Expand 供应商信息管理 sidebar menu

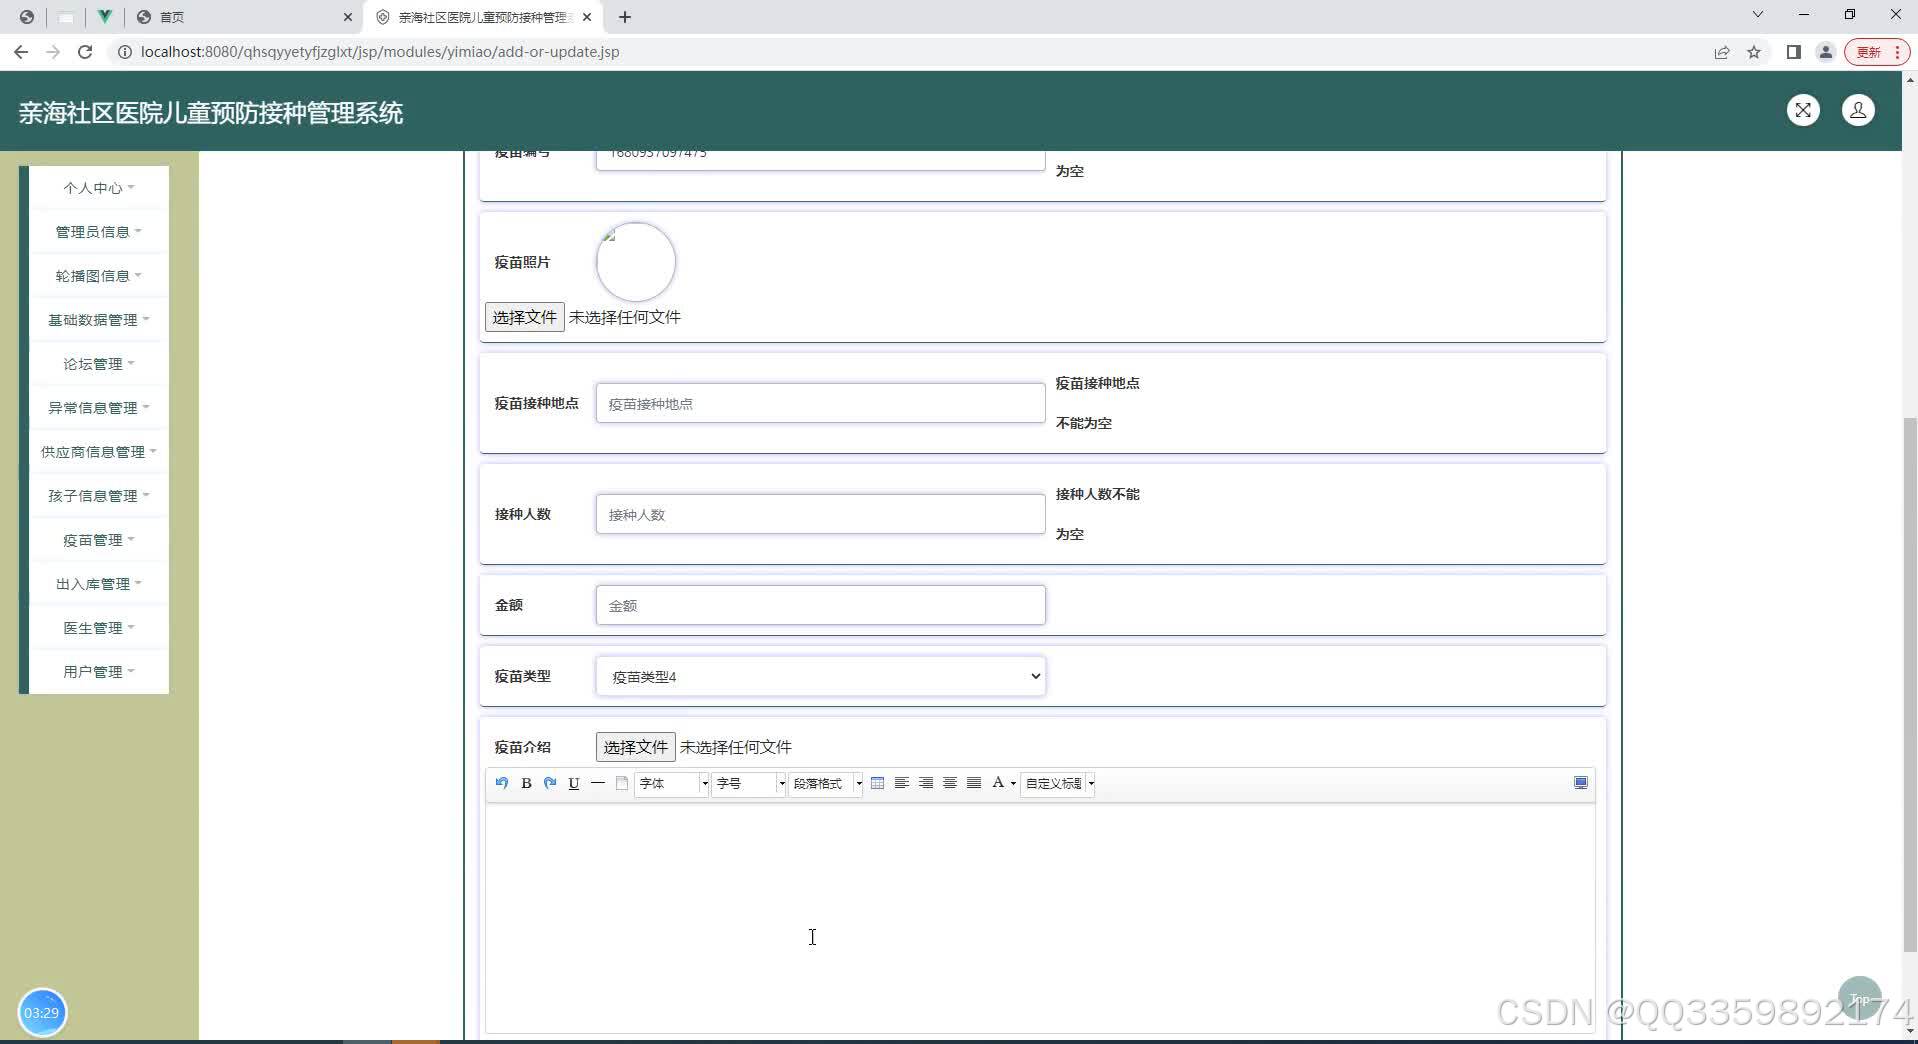[x=98, y=452]
